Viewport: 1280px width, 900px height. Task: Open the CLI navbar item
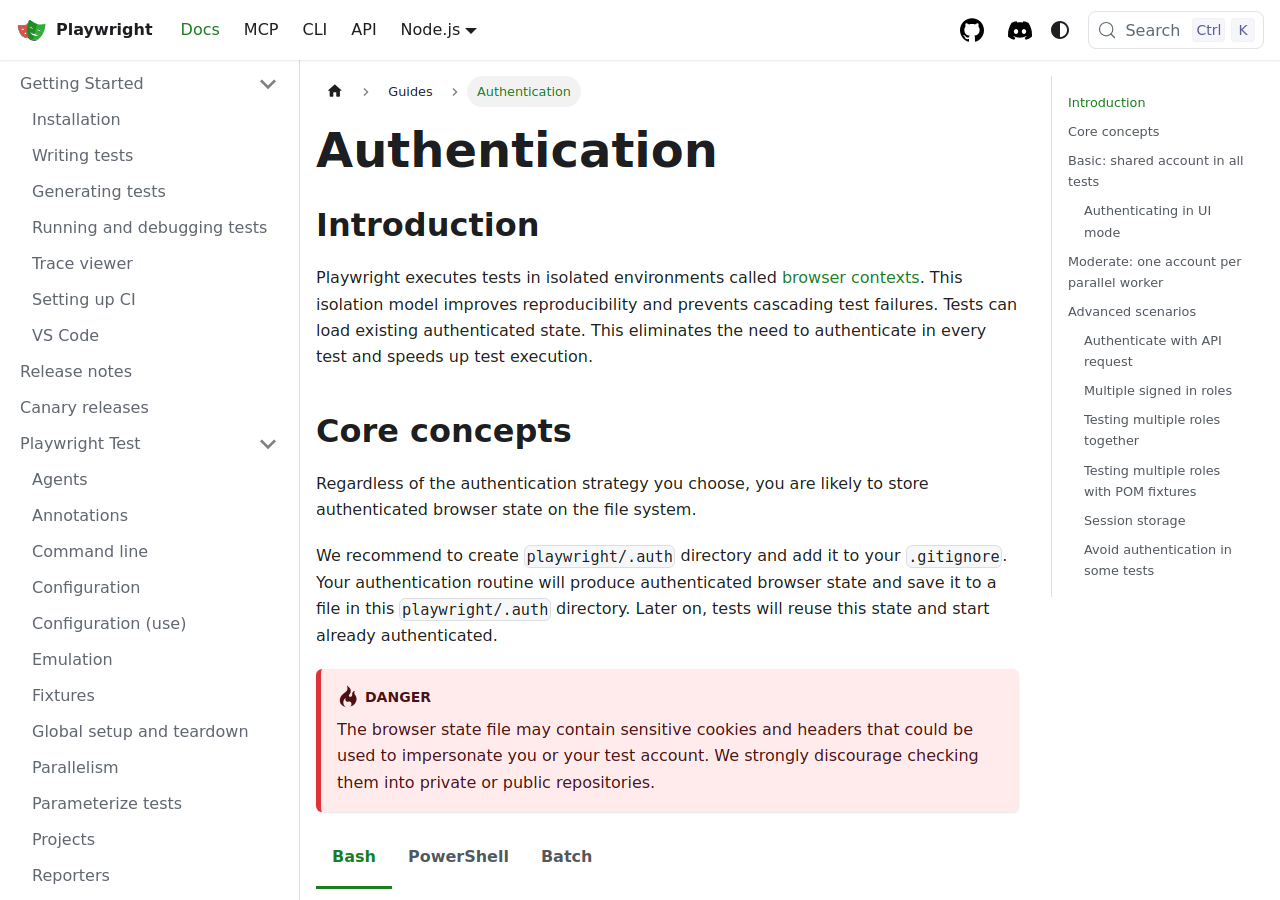pos(315,30)
